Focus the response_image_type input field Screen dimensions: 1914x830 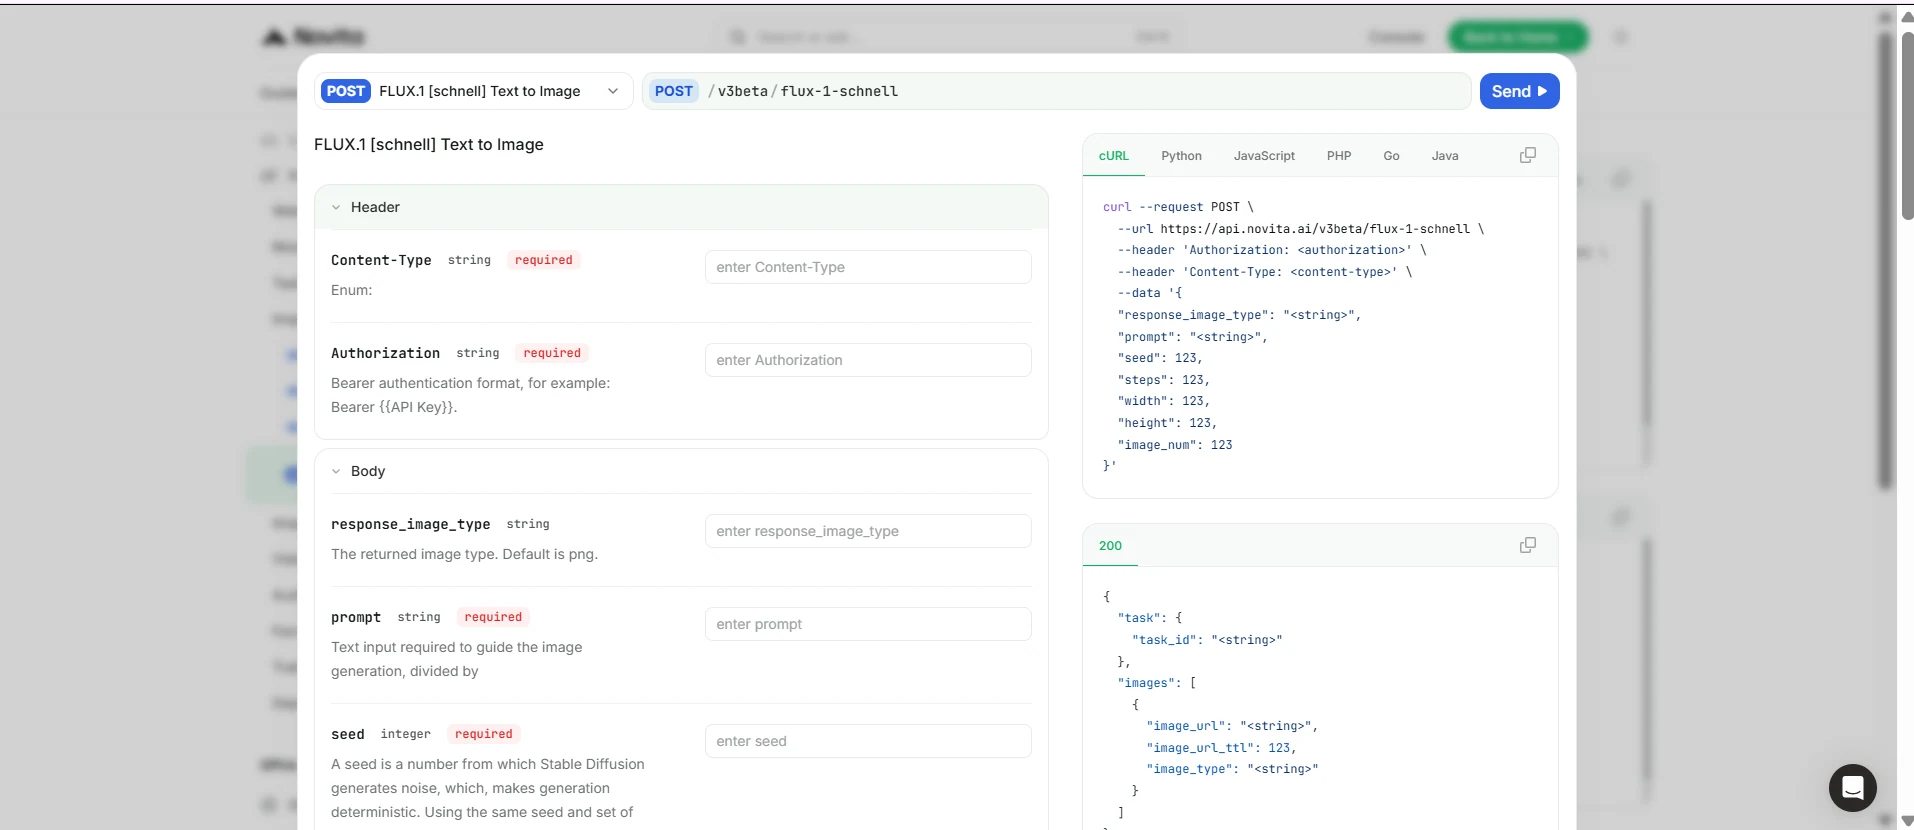[868, 531]
